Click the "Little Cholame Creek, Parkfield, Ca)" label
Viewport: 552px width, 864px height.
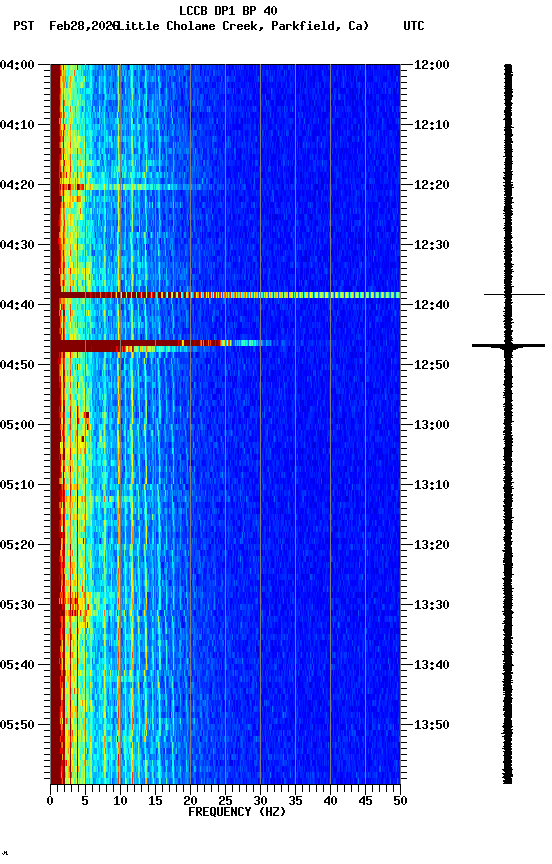243,26
